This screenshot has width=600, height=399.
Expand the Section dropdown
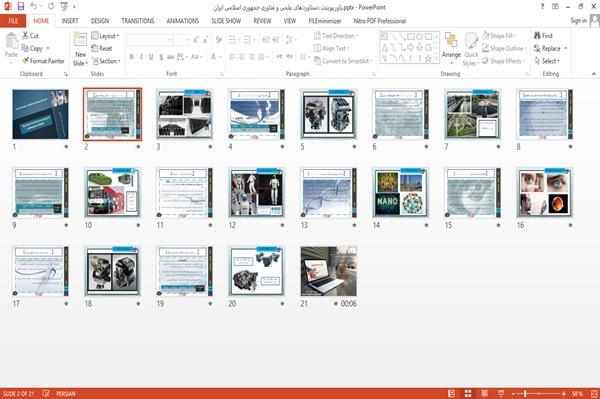pos(106,61)
